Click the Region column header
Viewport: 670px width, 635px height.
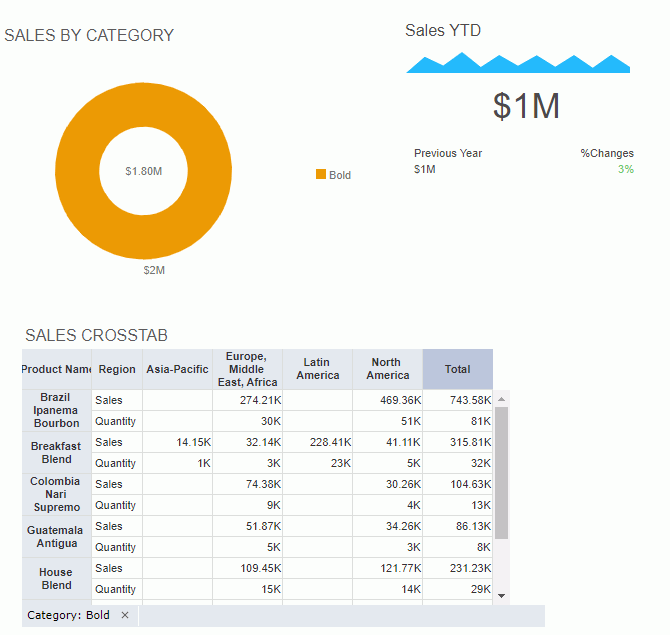point(117,369)
